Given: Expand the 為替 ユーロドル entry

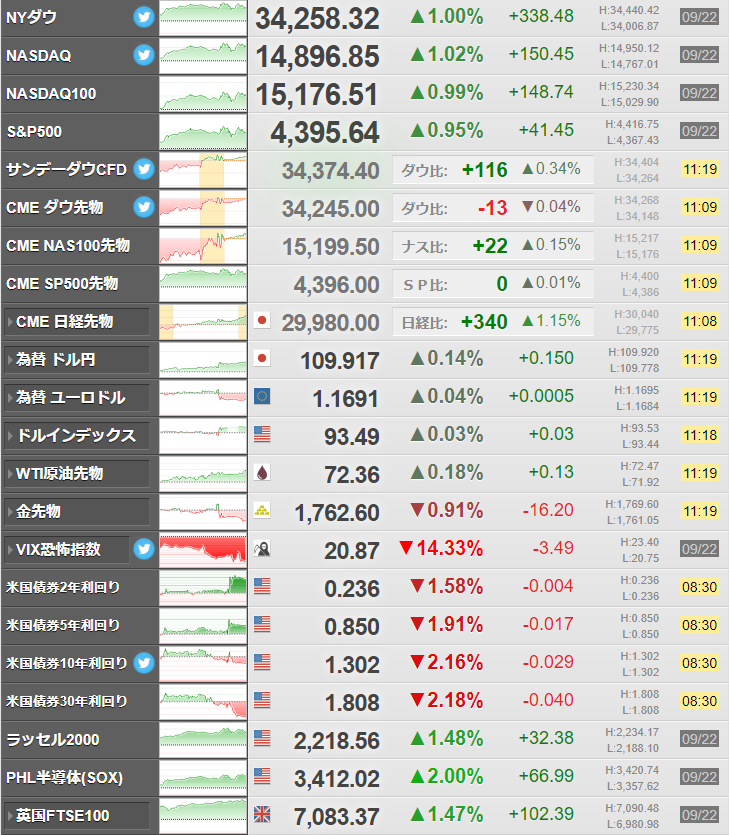Looking at the screenshot, I should 77,397.
